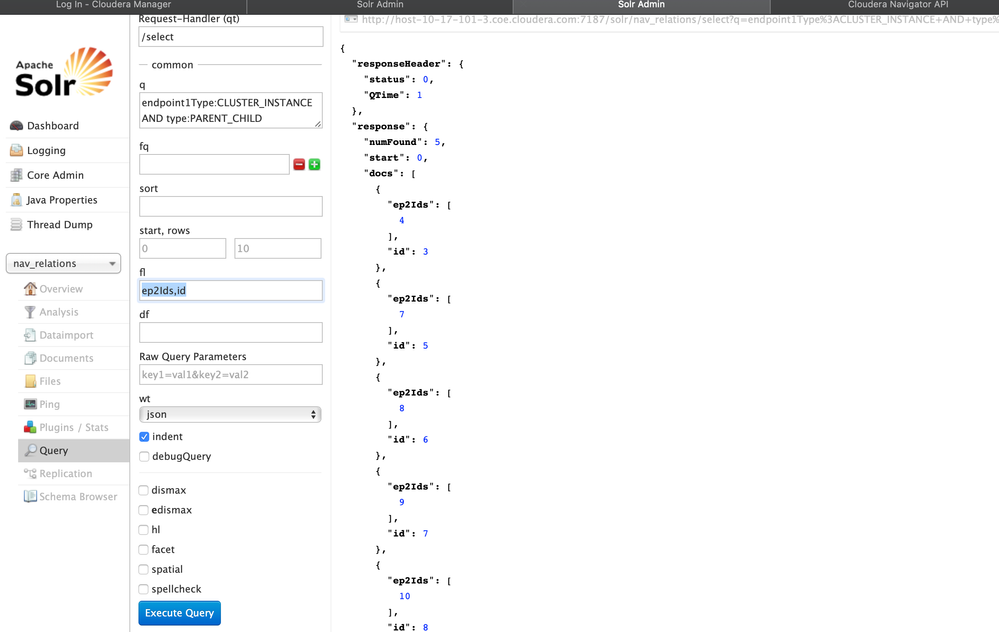Remove fq row with red minus icon

299,164
